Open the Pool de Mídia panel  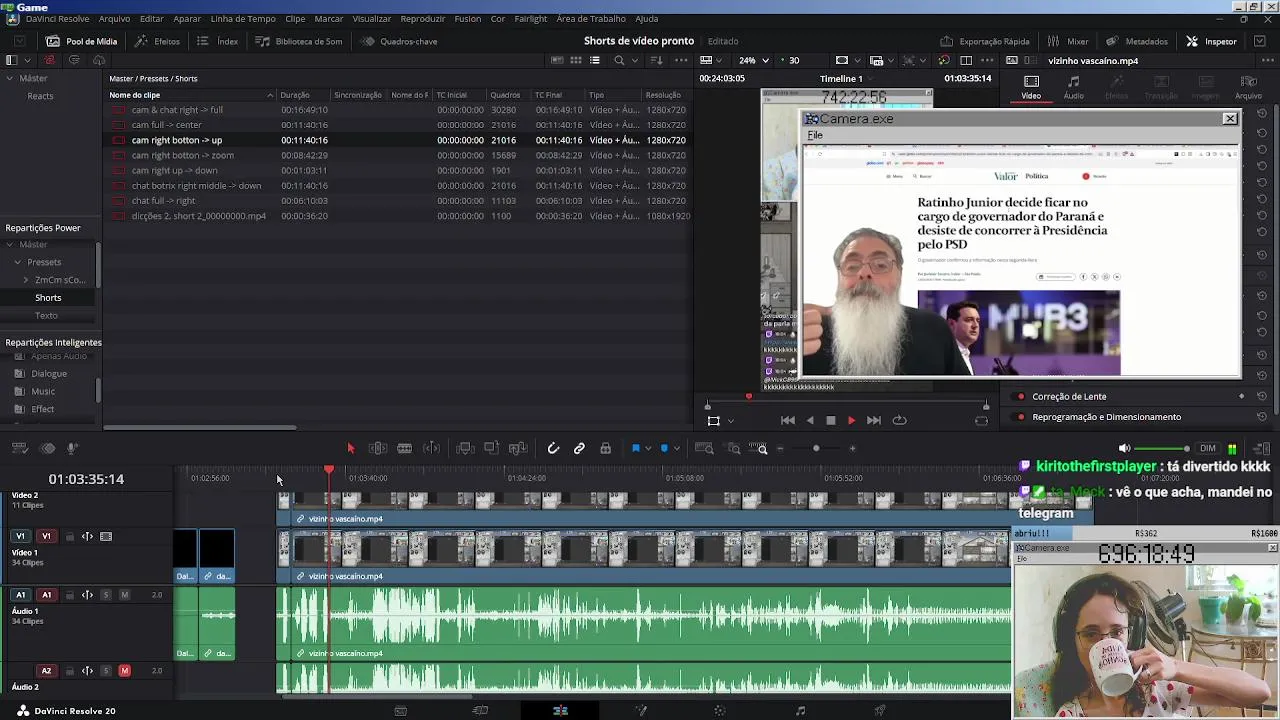point(82,41)
